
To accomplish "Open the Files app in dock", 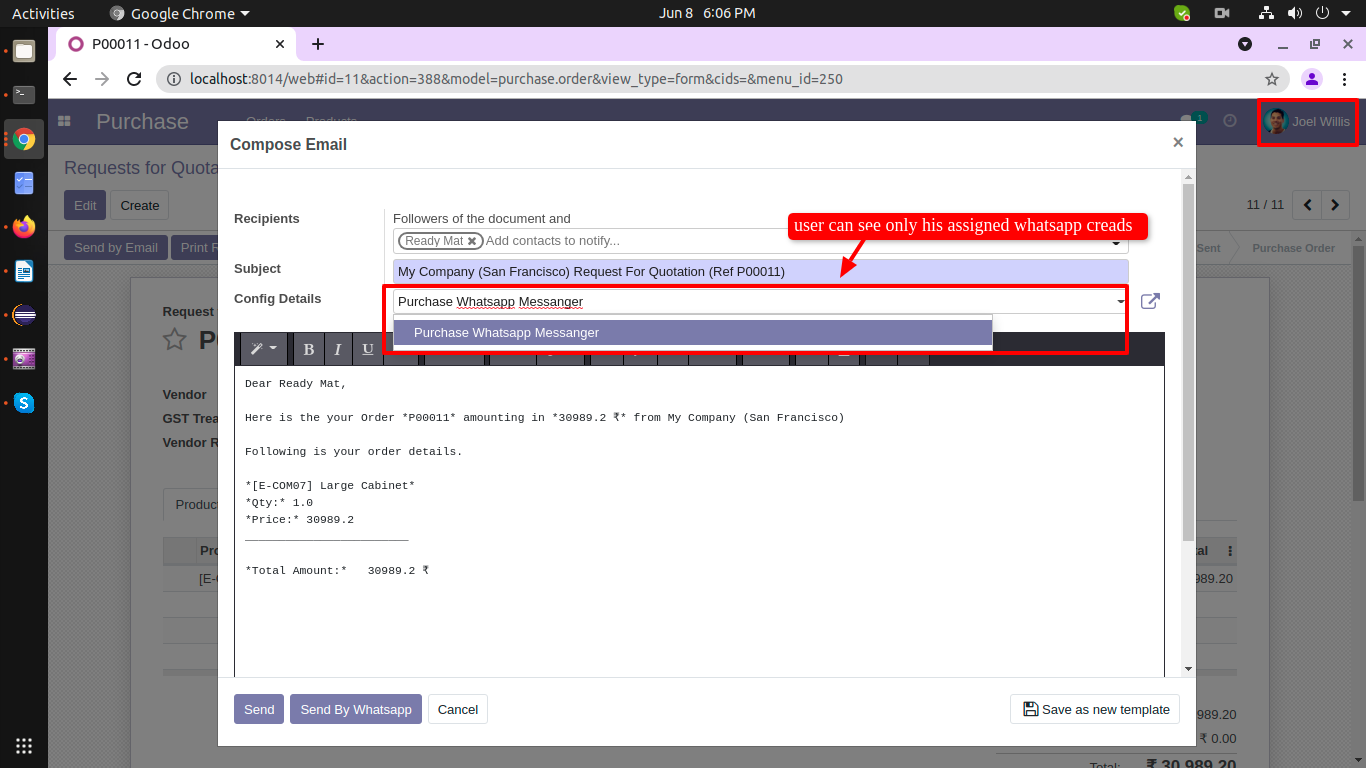I will [x=24, y=51].
